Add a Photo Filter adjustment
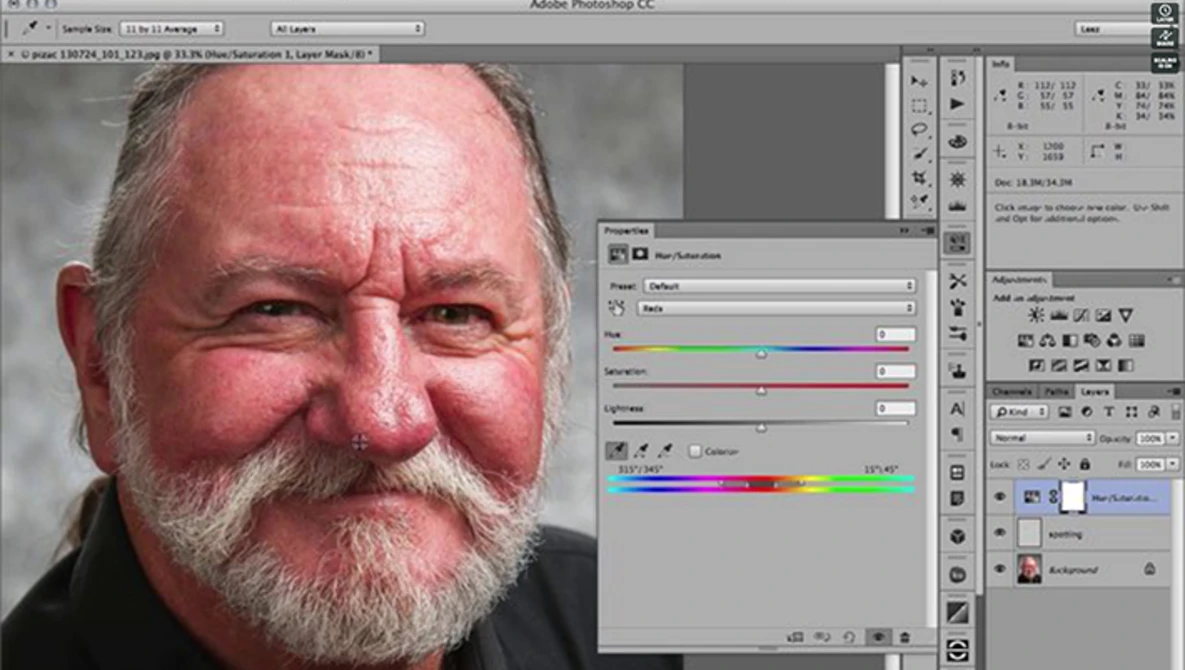 tap(1092, 341)
